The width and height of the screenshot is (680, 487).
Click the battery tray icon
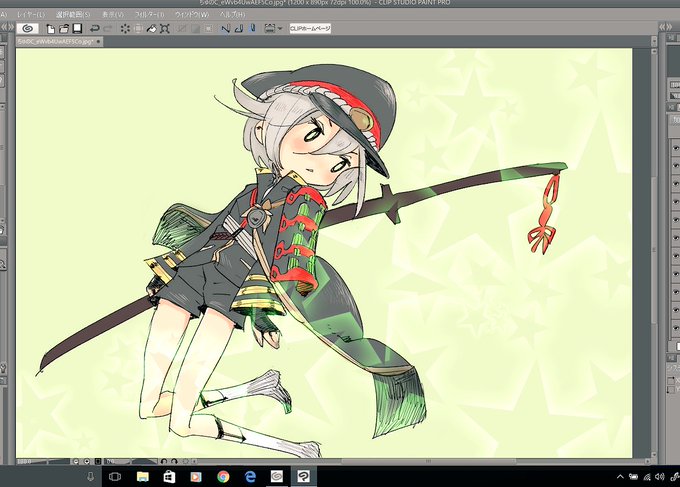click(x=633, y=477)
